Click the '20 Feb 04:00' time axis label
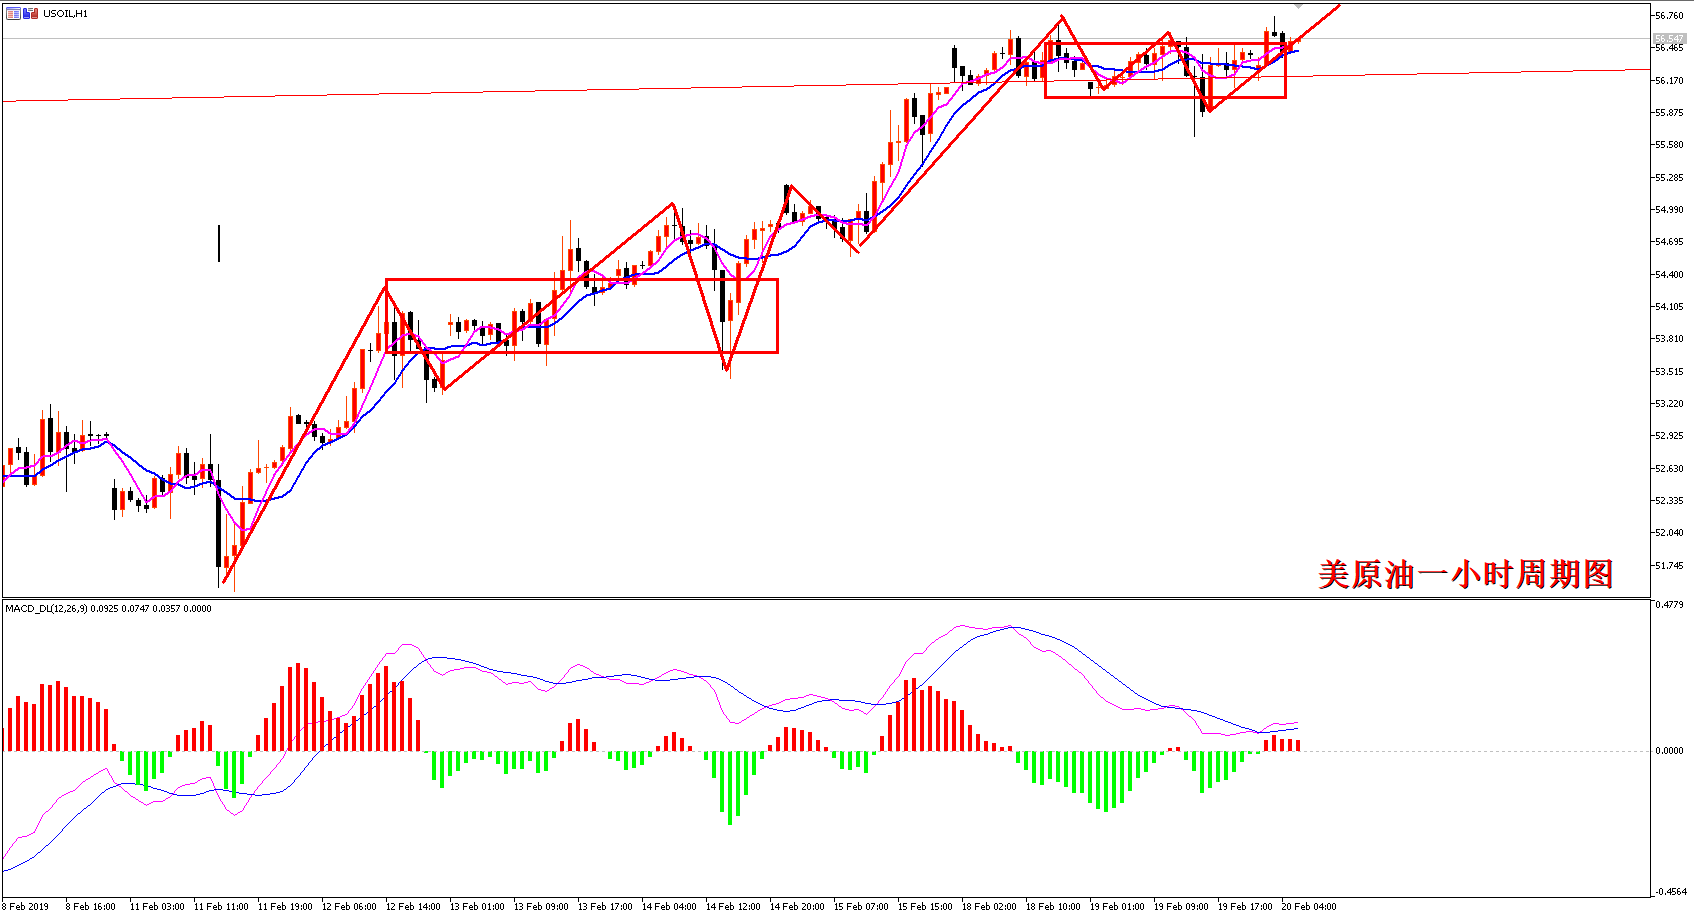This screenshot has height=917, width=1694. 1309,907
